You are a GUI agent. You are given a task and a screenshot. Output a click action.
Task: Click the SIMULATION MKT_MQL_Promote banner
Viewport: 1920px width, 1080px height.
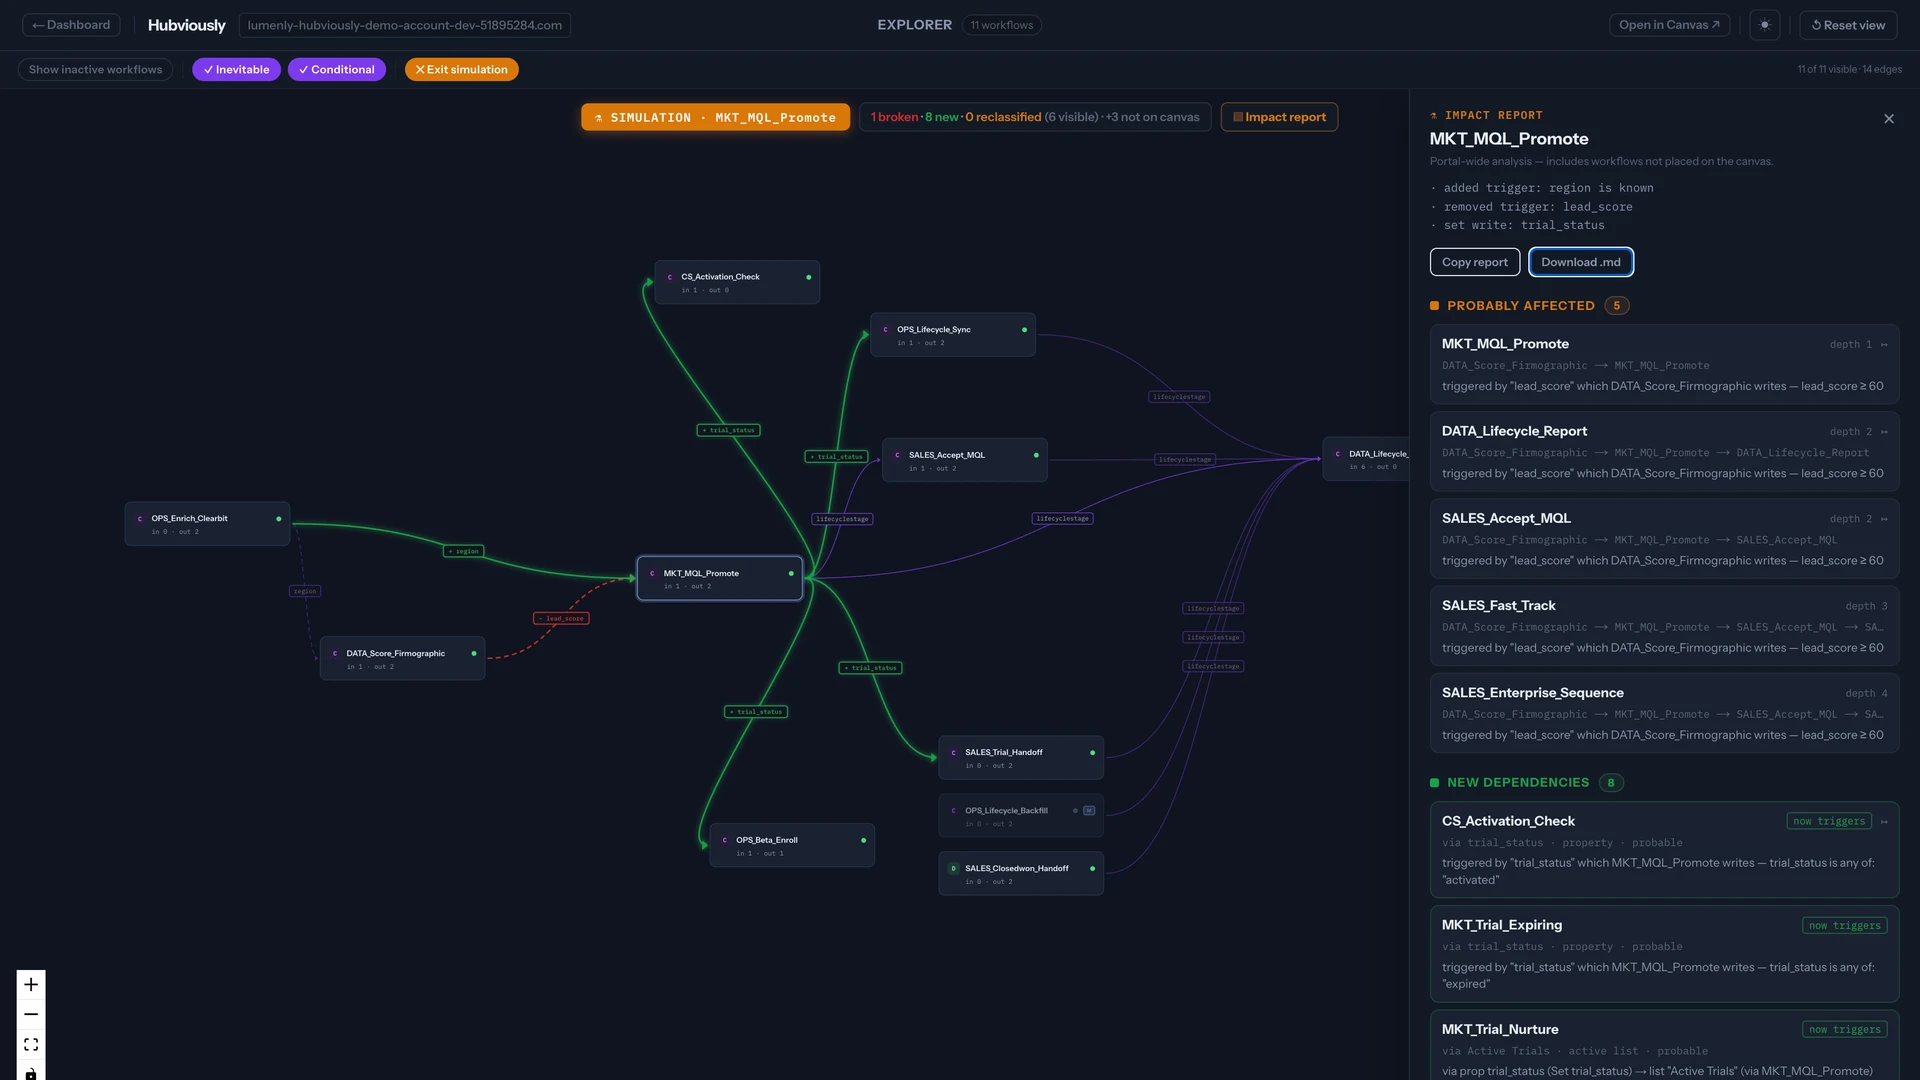715,117
